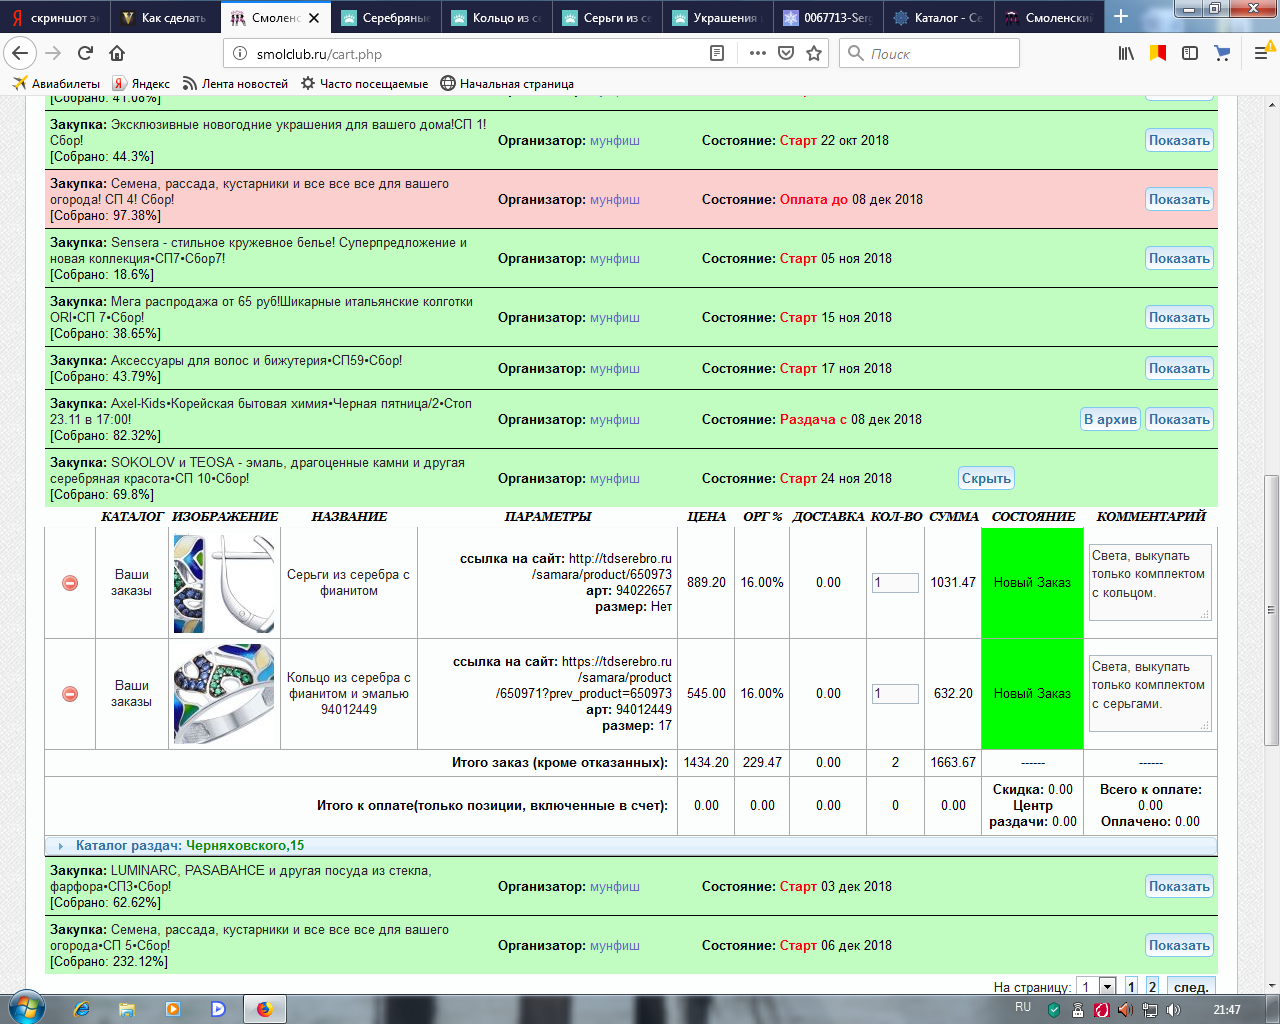Hide the SOKOLOV и TEOSA purchase details
This screenshot has width=1280, height=1024.
tap(986, 478)
